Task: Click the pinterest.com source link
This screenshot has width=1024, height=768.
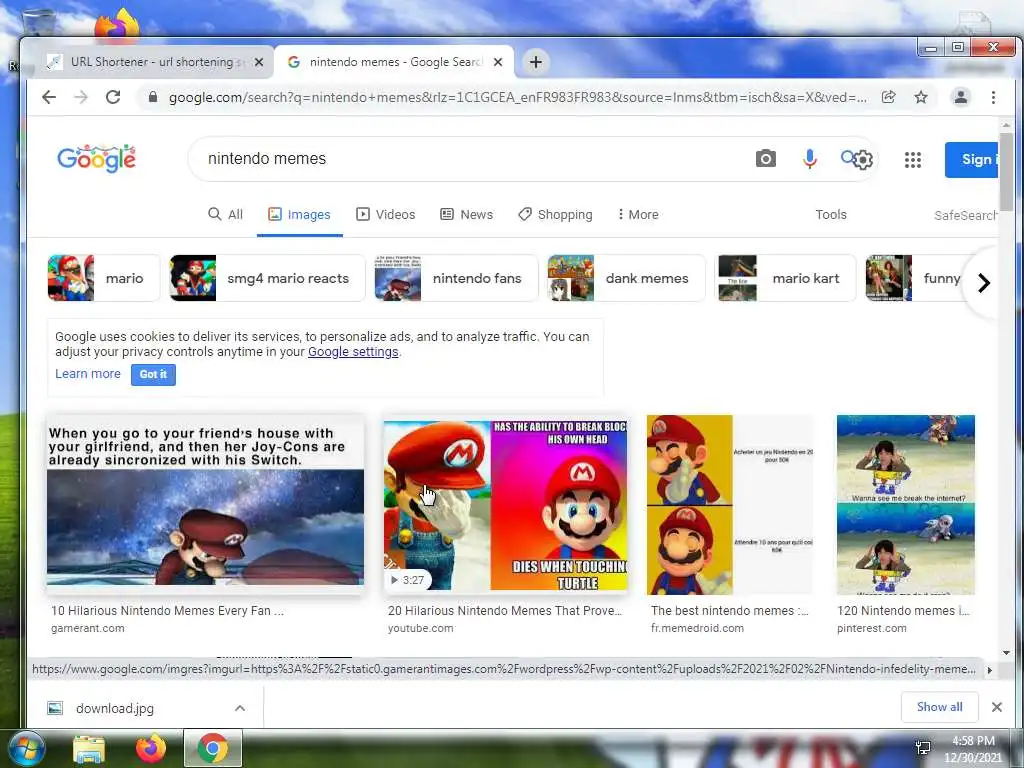Action: point(872,628)
